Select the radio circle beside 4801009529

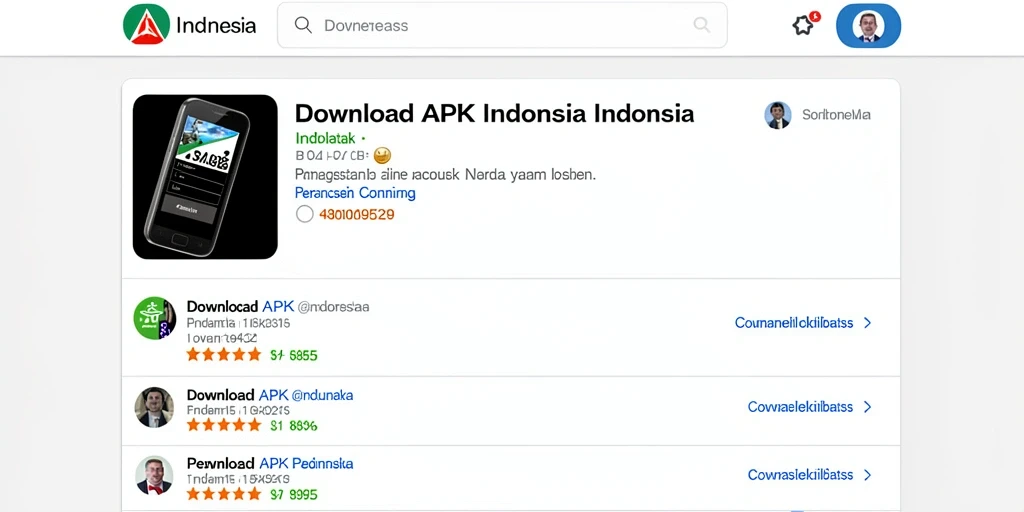coord(304,214)
